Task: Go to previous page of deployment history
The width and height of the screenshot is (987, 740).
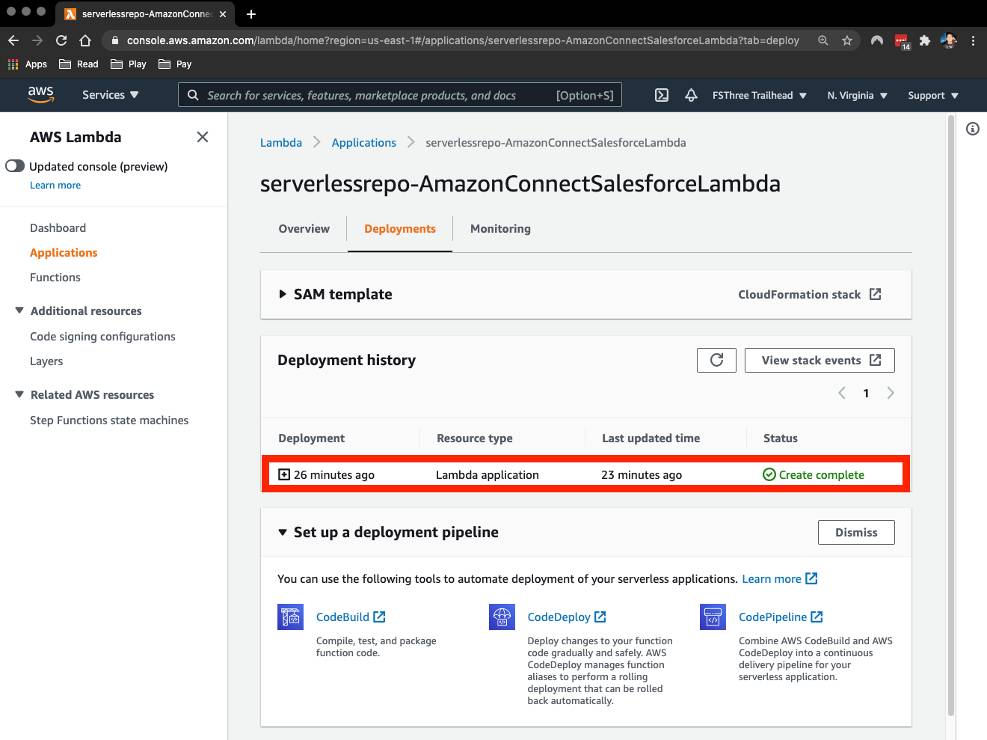Action: (x=842, y=393)
